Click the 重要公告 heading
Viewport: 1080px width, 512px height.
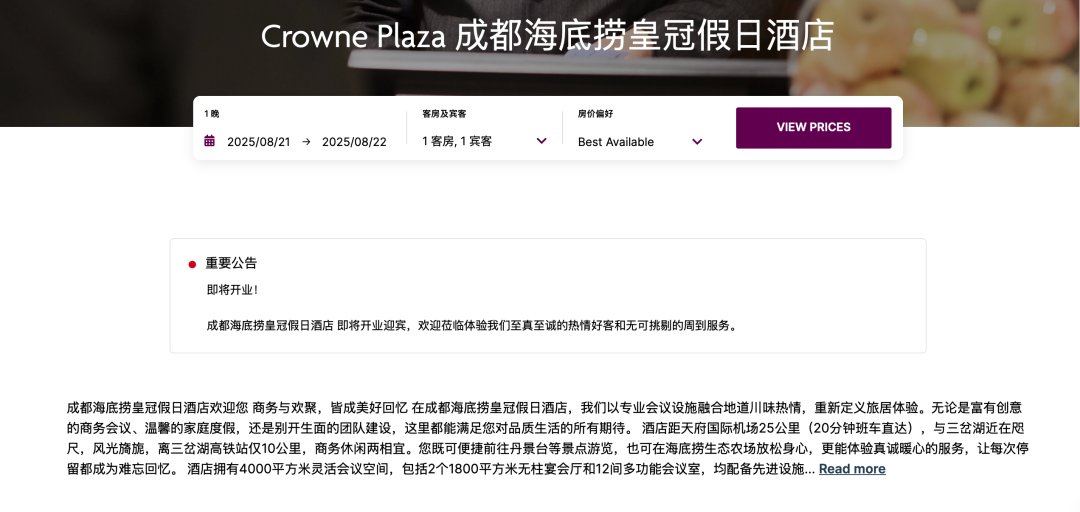[x=231, y=263]
